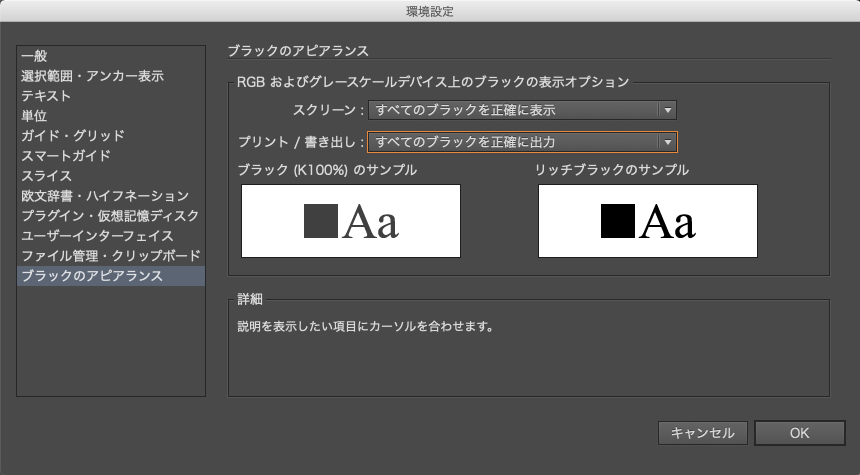Open the プリント / 書き出し dropdown arrow
The image size is (860, 475).
tap(667, 142)
